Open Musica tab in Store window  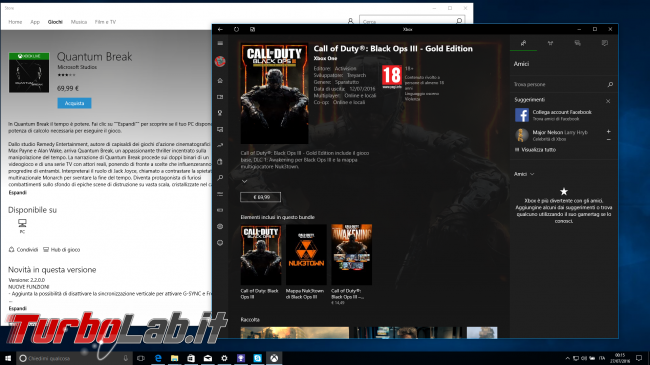point(79,22)
